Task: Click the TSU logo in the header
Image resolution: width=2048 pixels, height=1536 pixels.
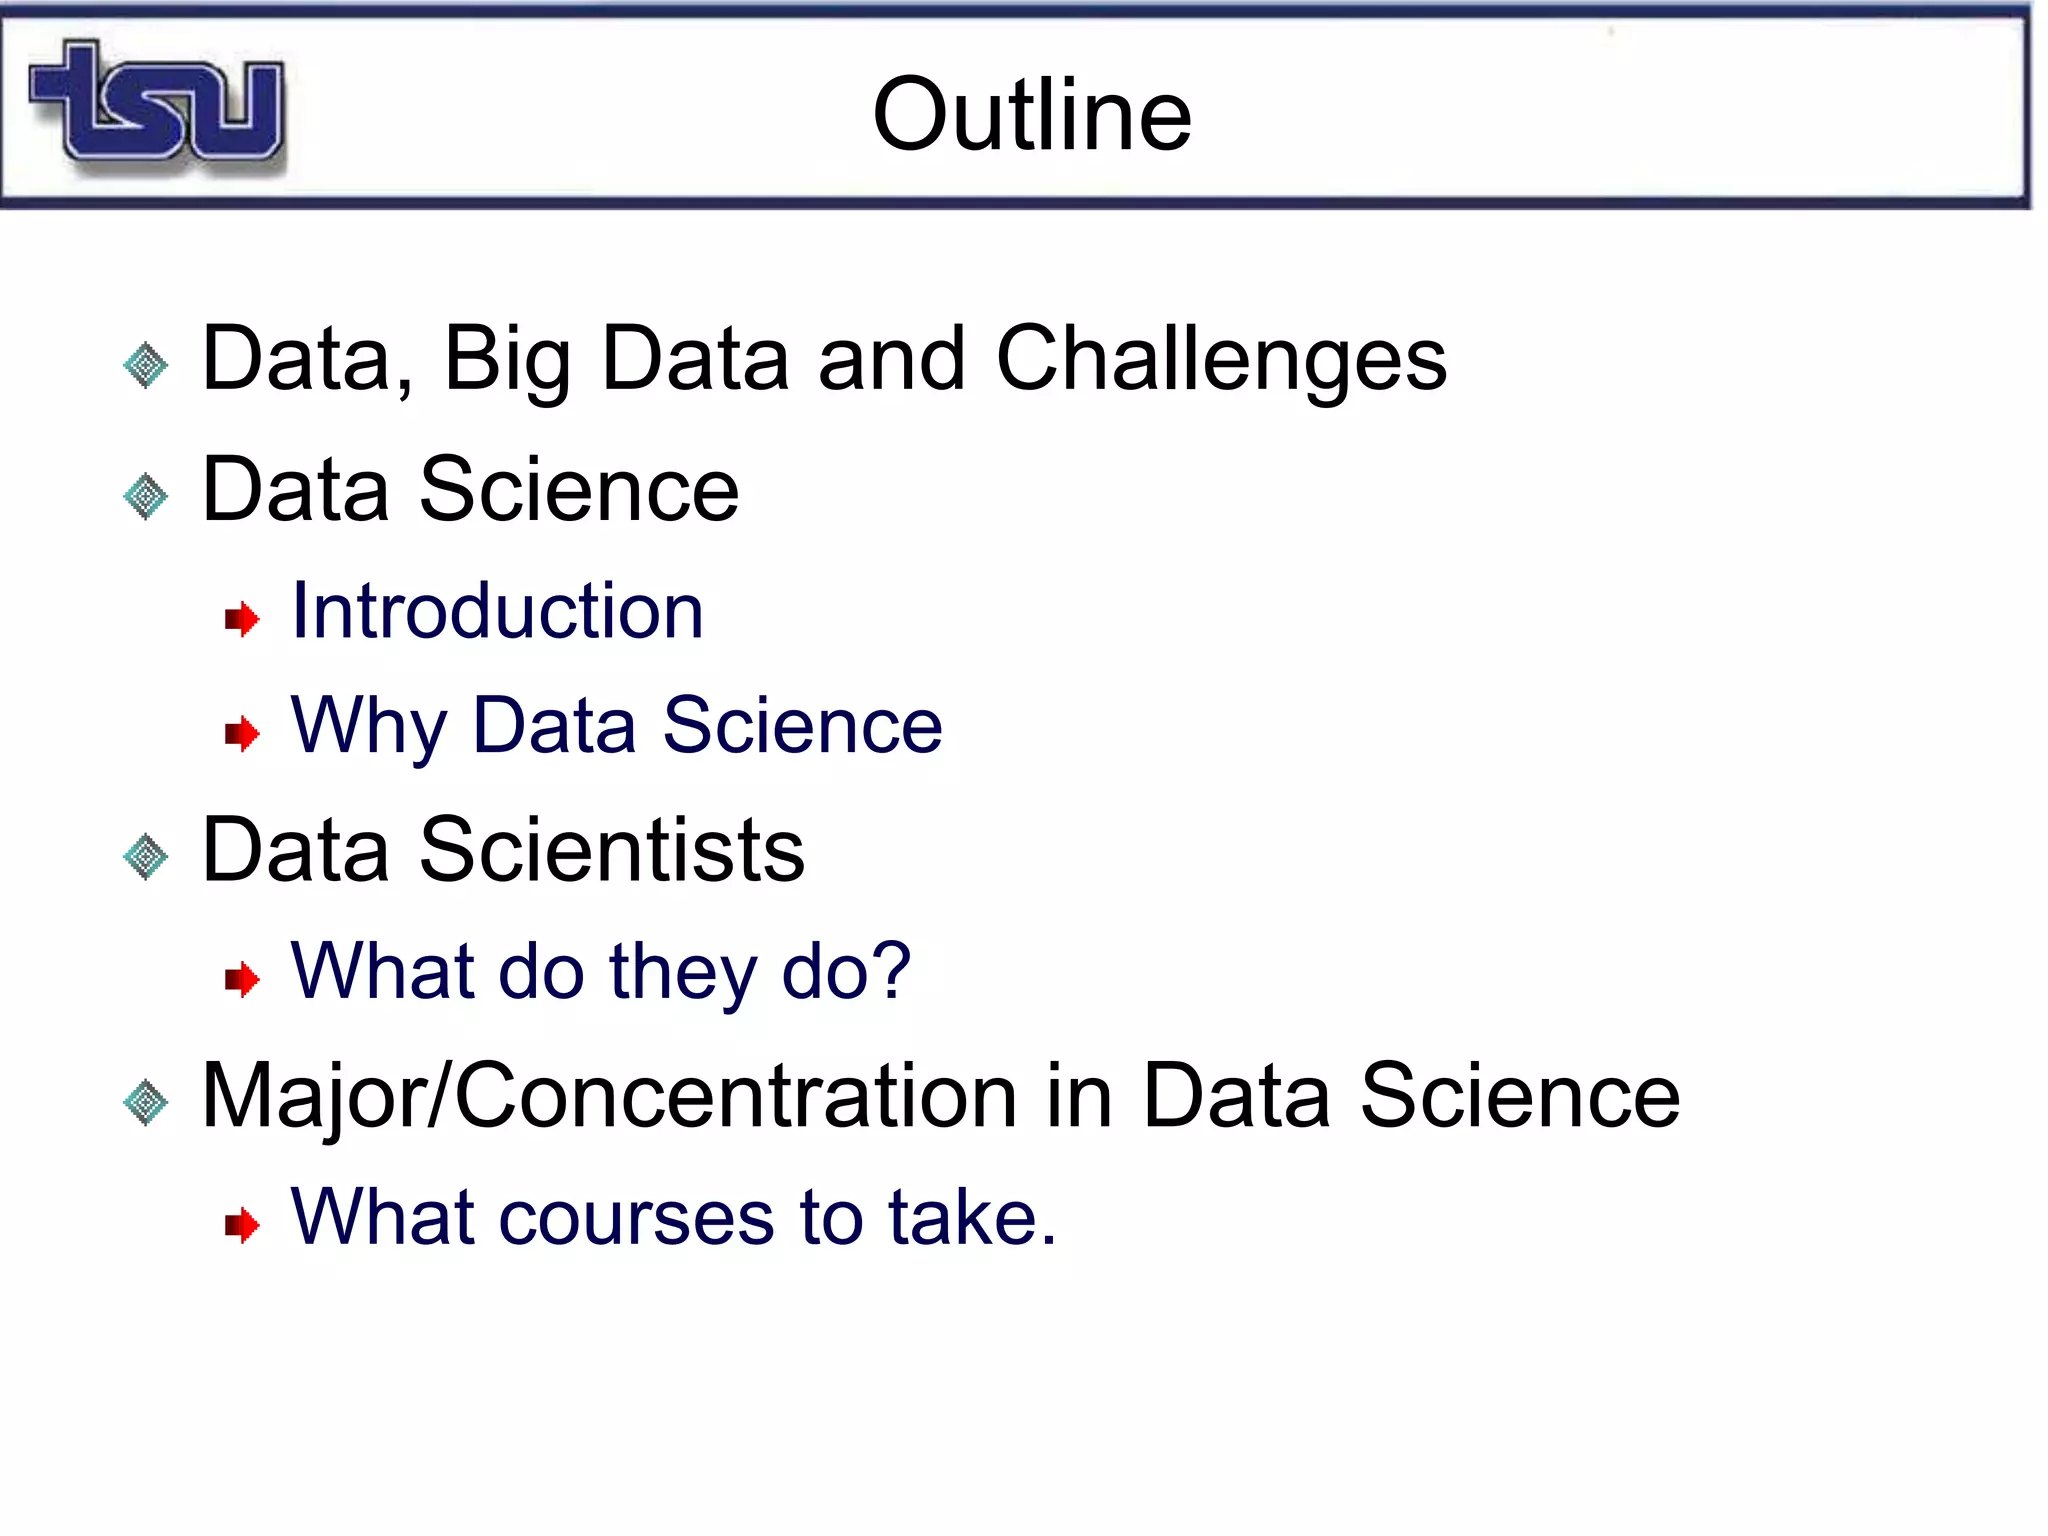Action: pos(158,106)
